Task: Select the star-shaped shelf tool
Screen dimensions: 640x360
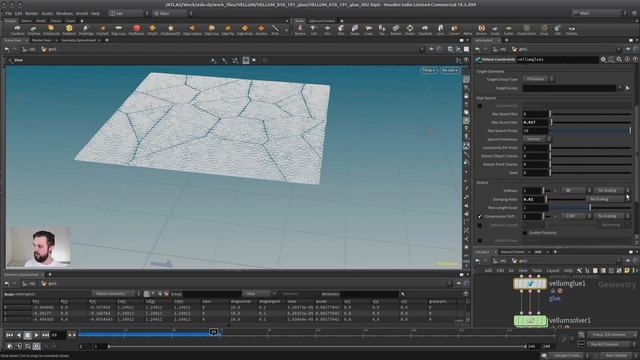Action: (x=171, y=29)
